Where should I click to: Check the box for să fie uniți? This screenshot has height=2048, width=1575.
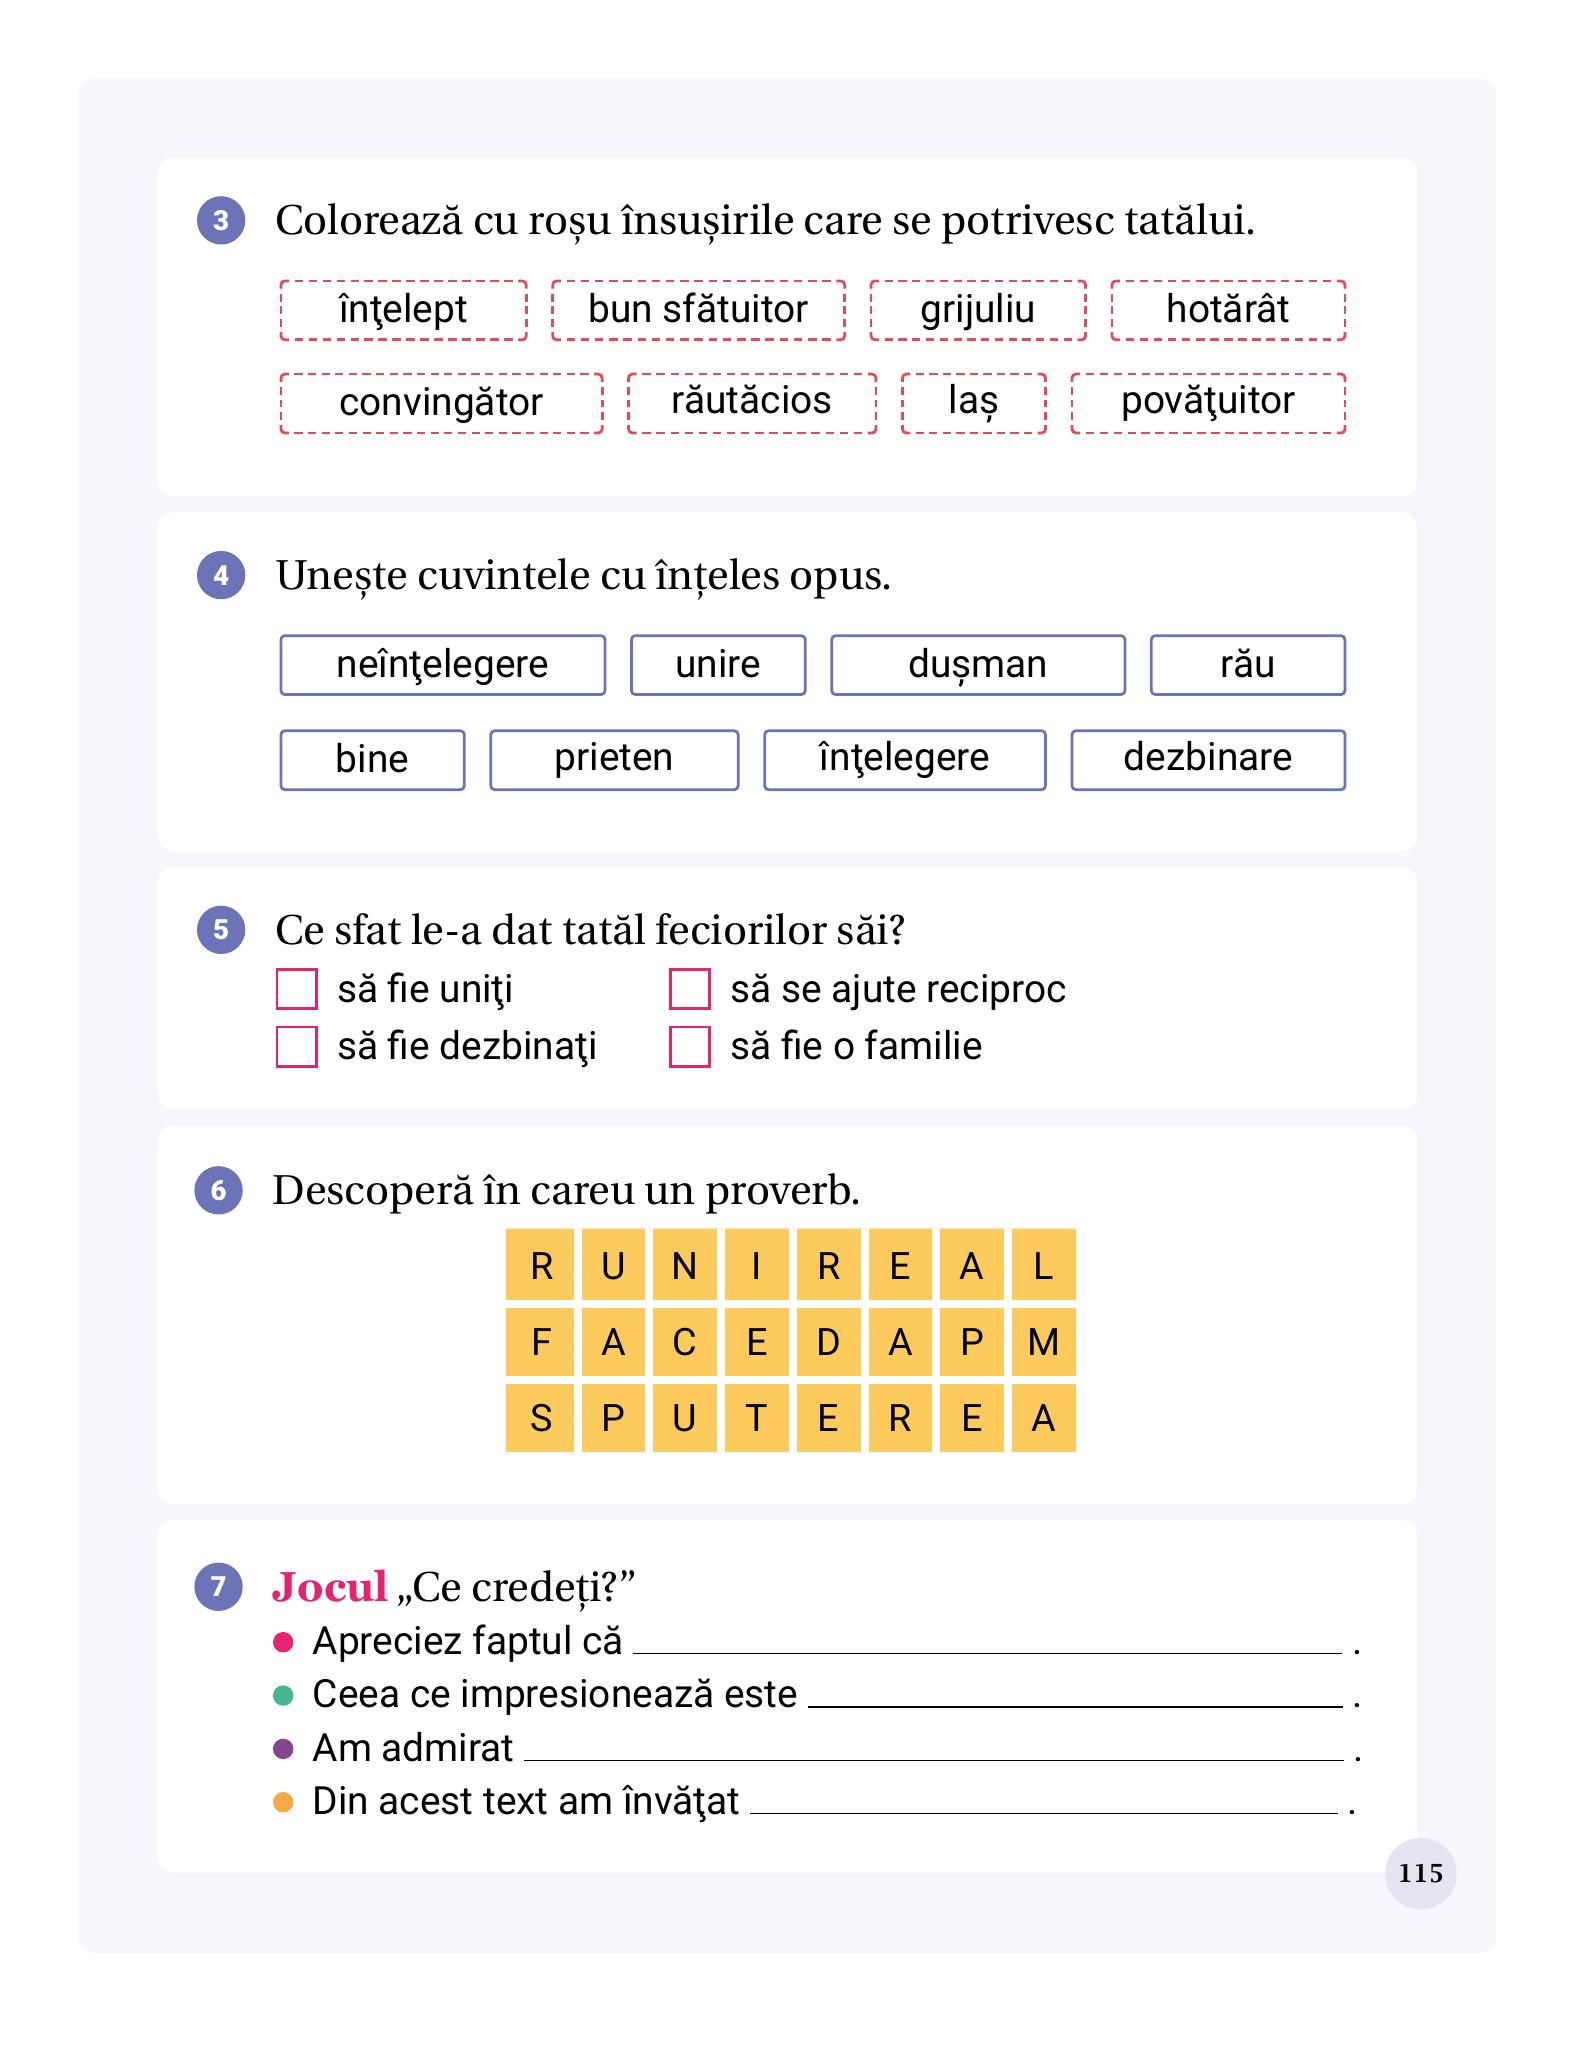coord(297,989)
